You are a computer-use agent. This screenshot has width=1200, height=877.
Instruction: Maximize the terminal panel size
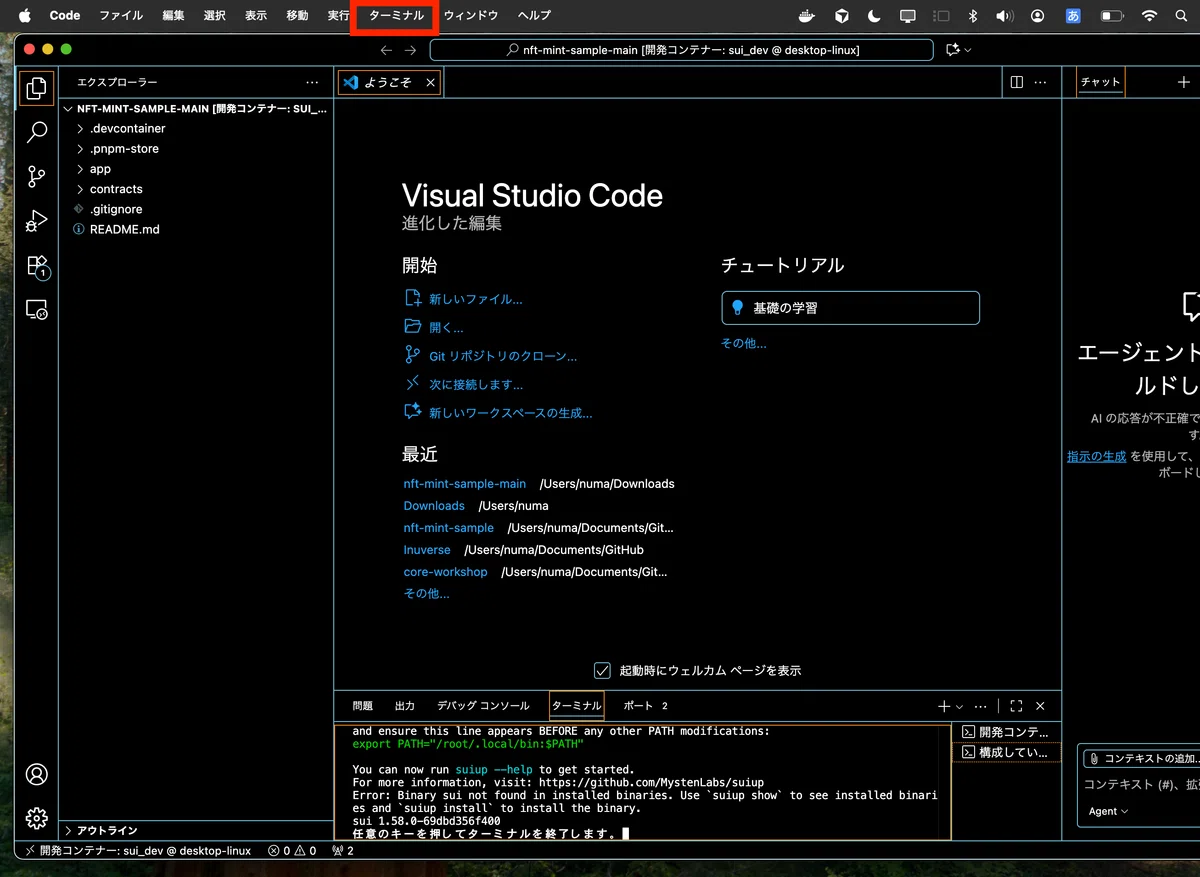click(1017, 706)
